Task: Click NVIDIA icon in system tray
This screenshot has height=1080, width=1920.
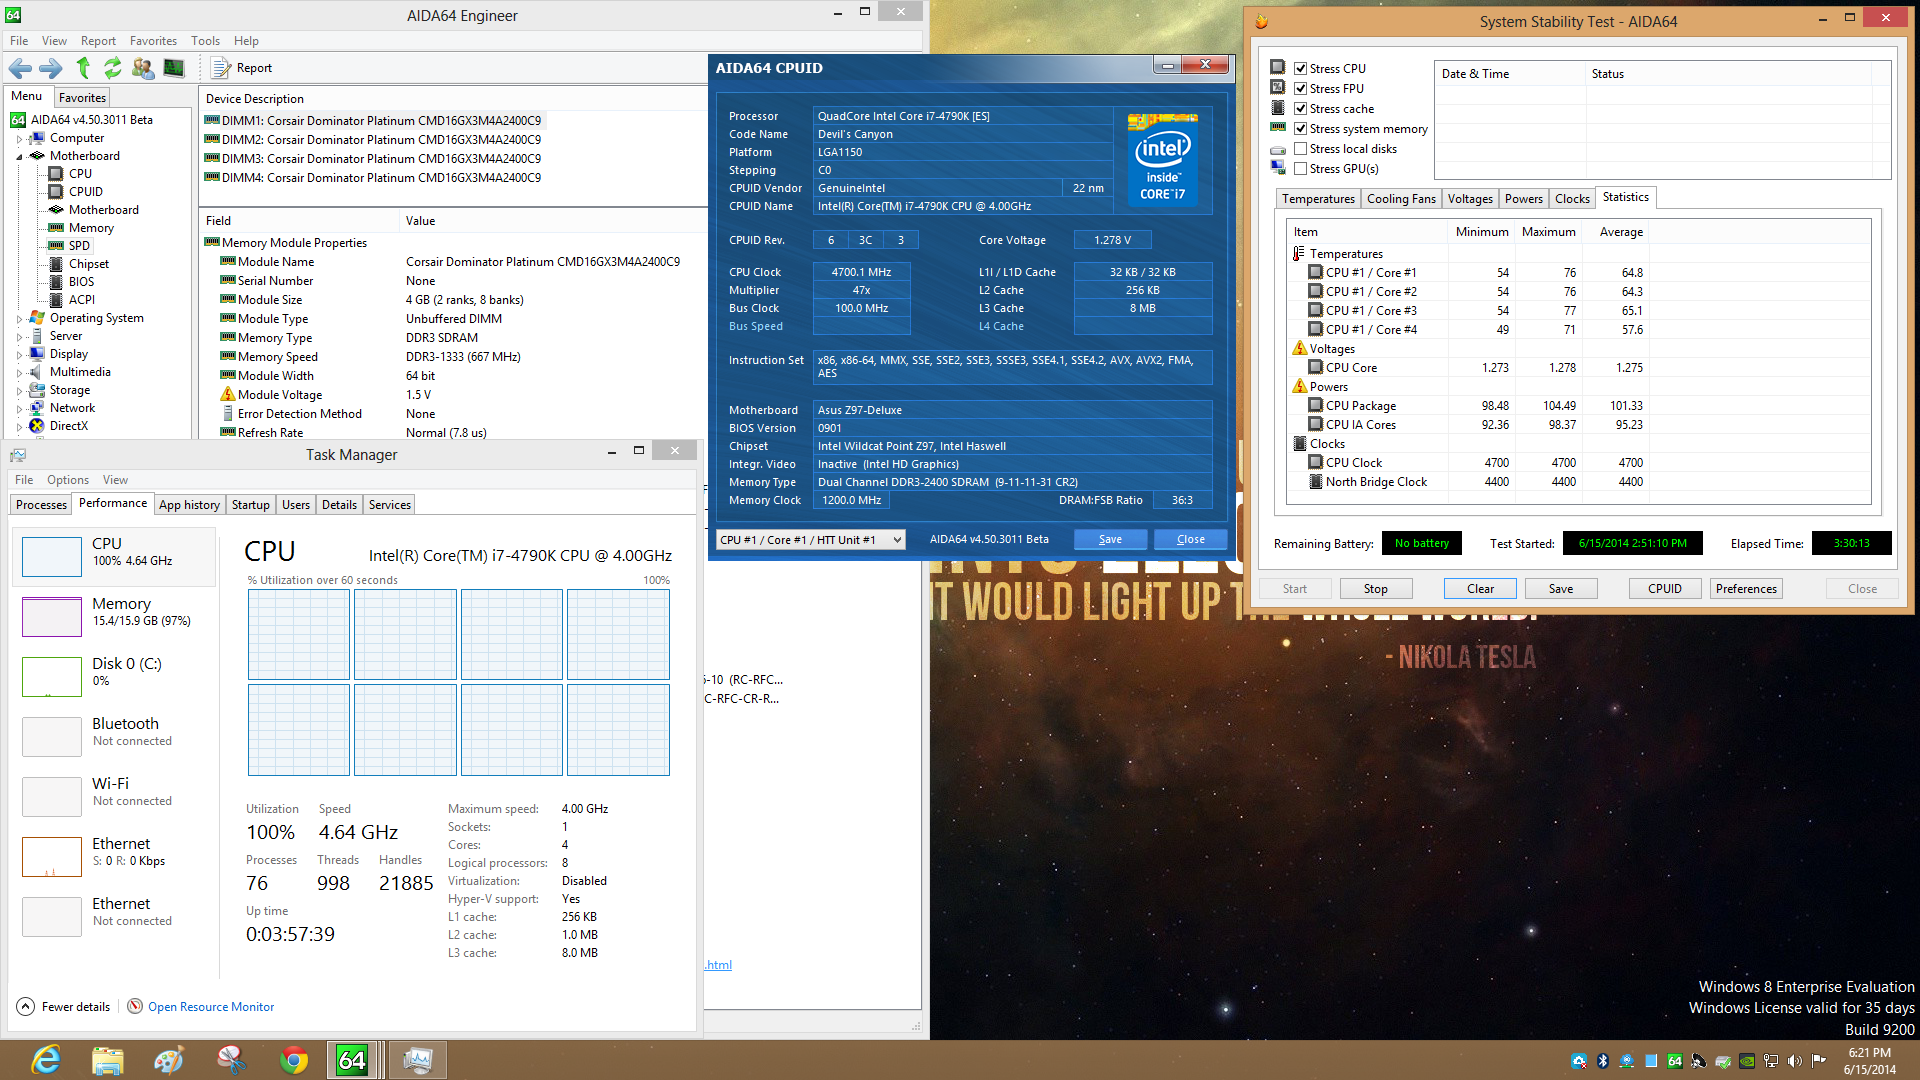Action: (1747, 1061)
